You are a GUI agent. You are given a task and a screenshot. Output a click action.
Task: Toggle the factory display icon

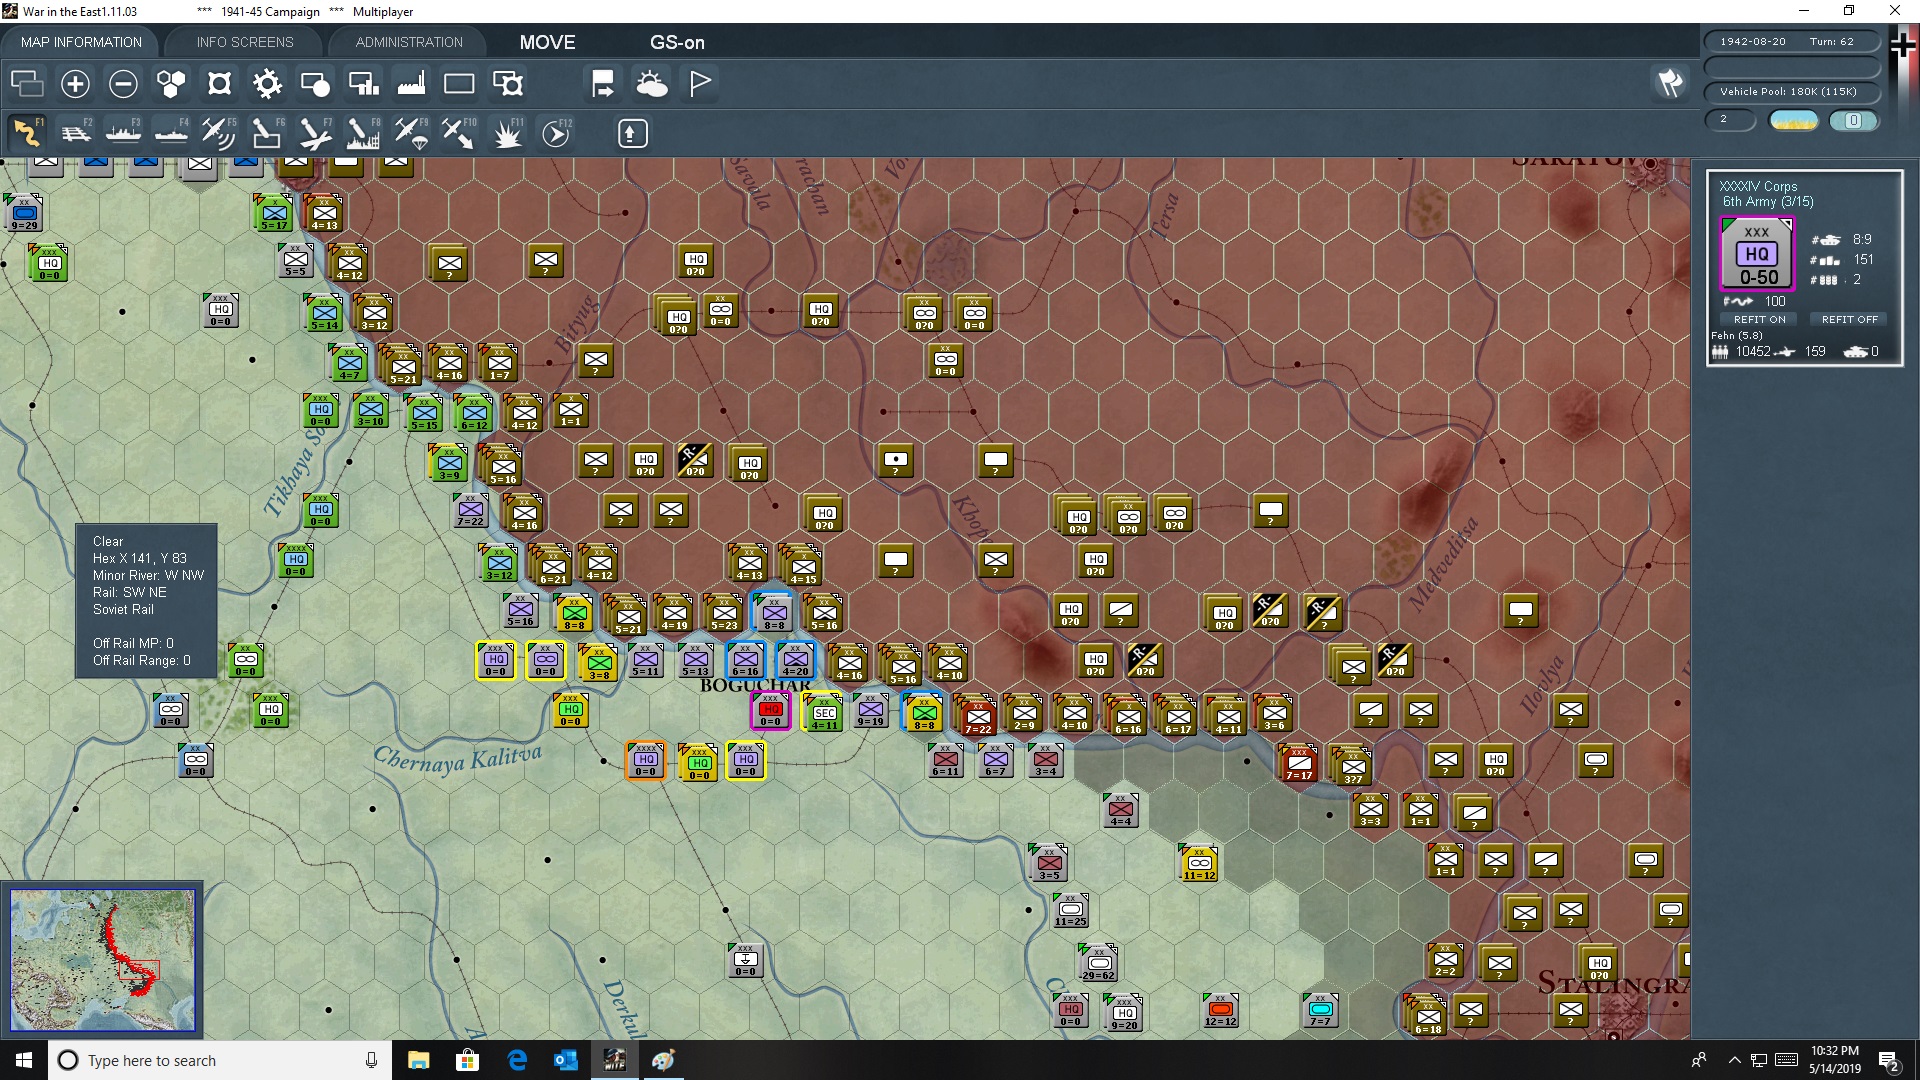411,84
